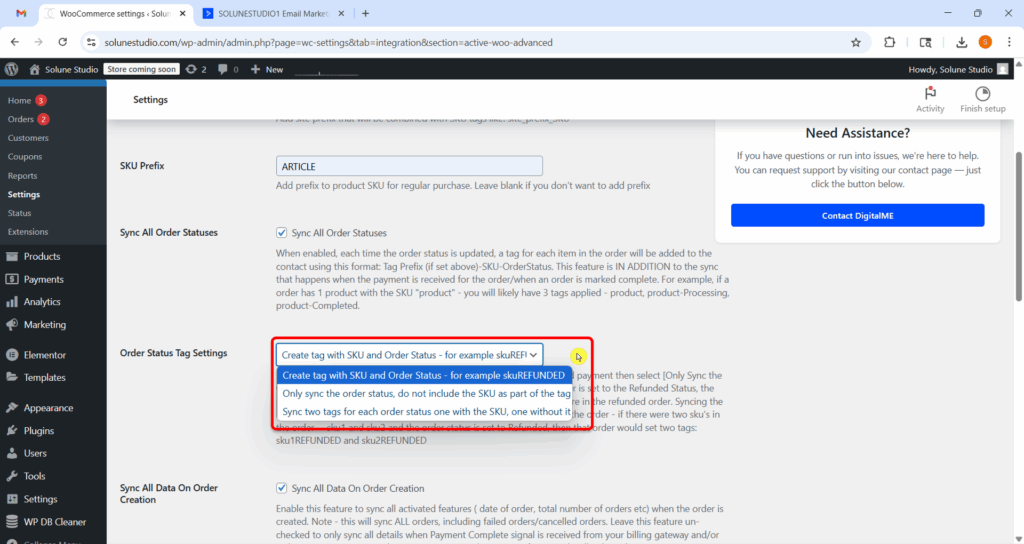Screen dimensions: 1024x544
Task: Click the Solune Studio site name link
Action: tap(71, 69)
